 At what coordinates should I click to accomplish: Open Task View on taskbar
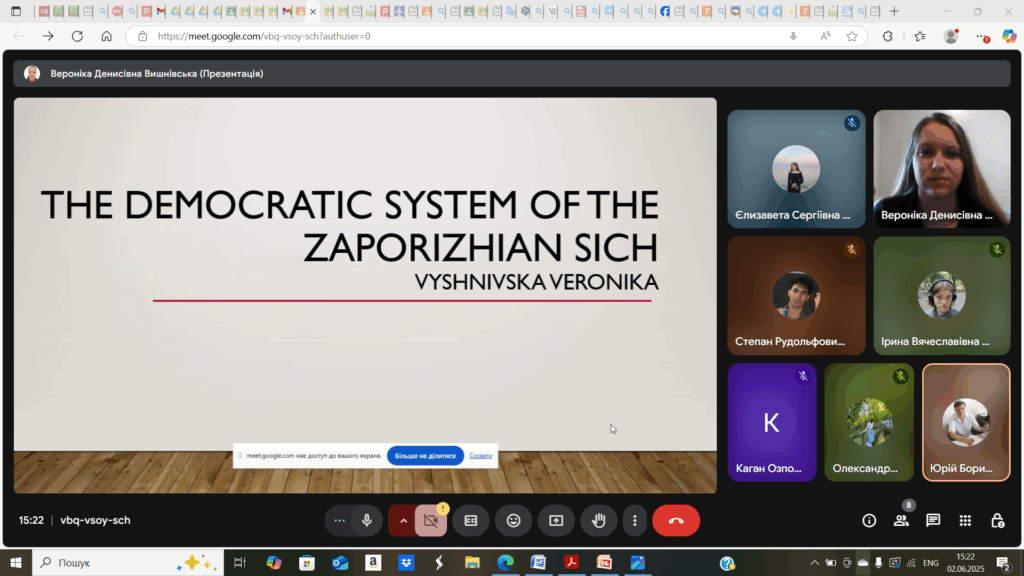[x=240, y=562]
